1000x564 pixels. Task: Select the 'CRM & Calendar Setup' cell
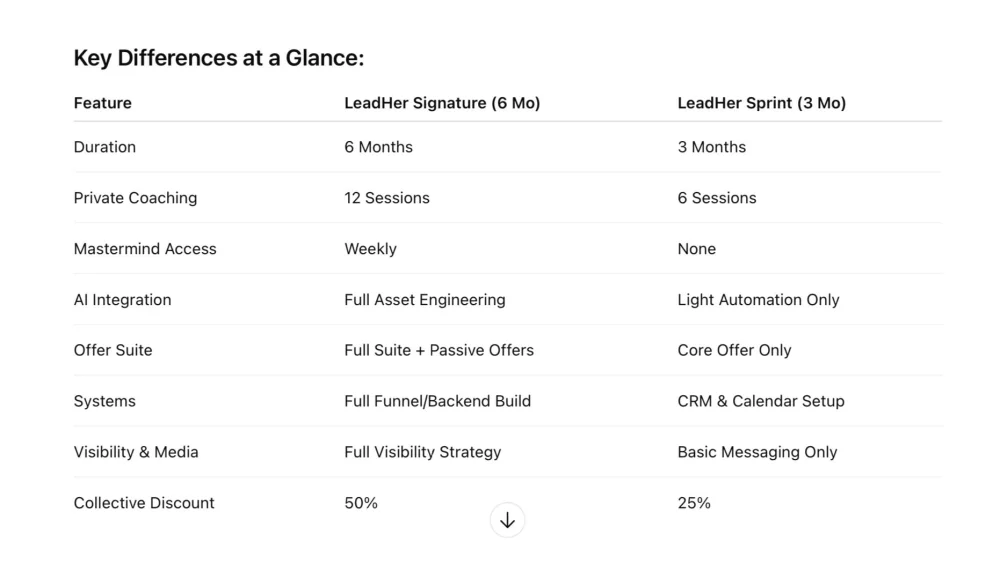(x=761, y=401)
